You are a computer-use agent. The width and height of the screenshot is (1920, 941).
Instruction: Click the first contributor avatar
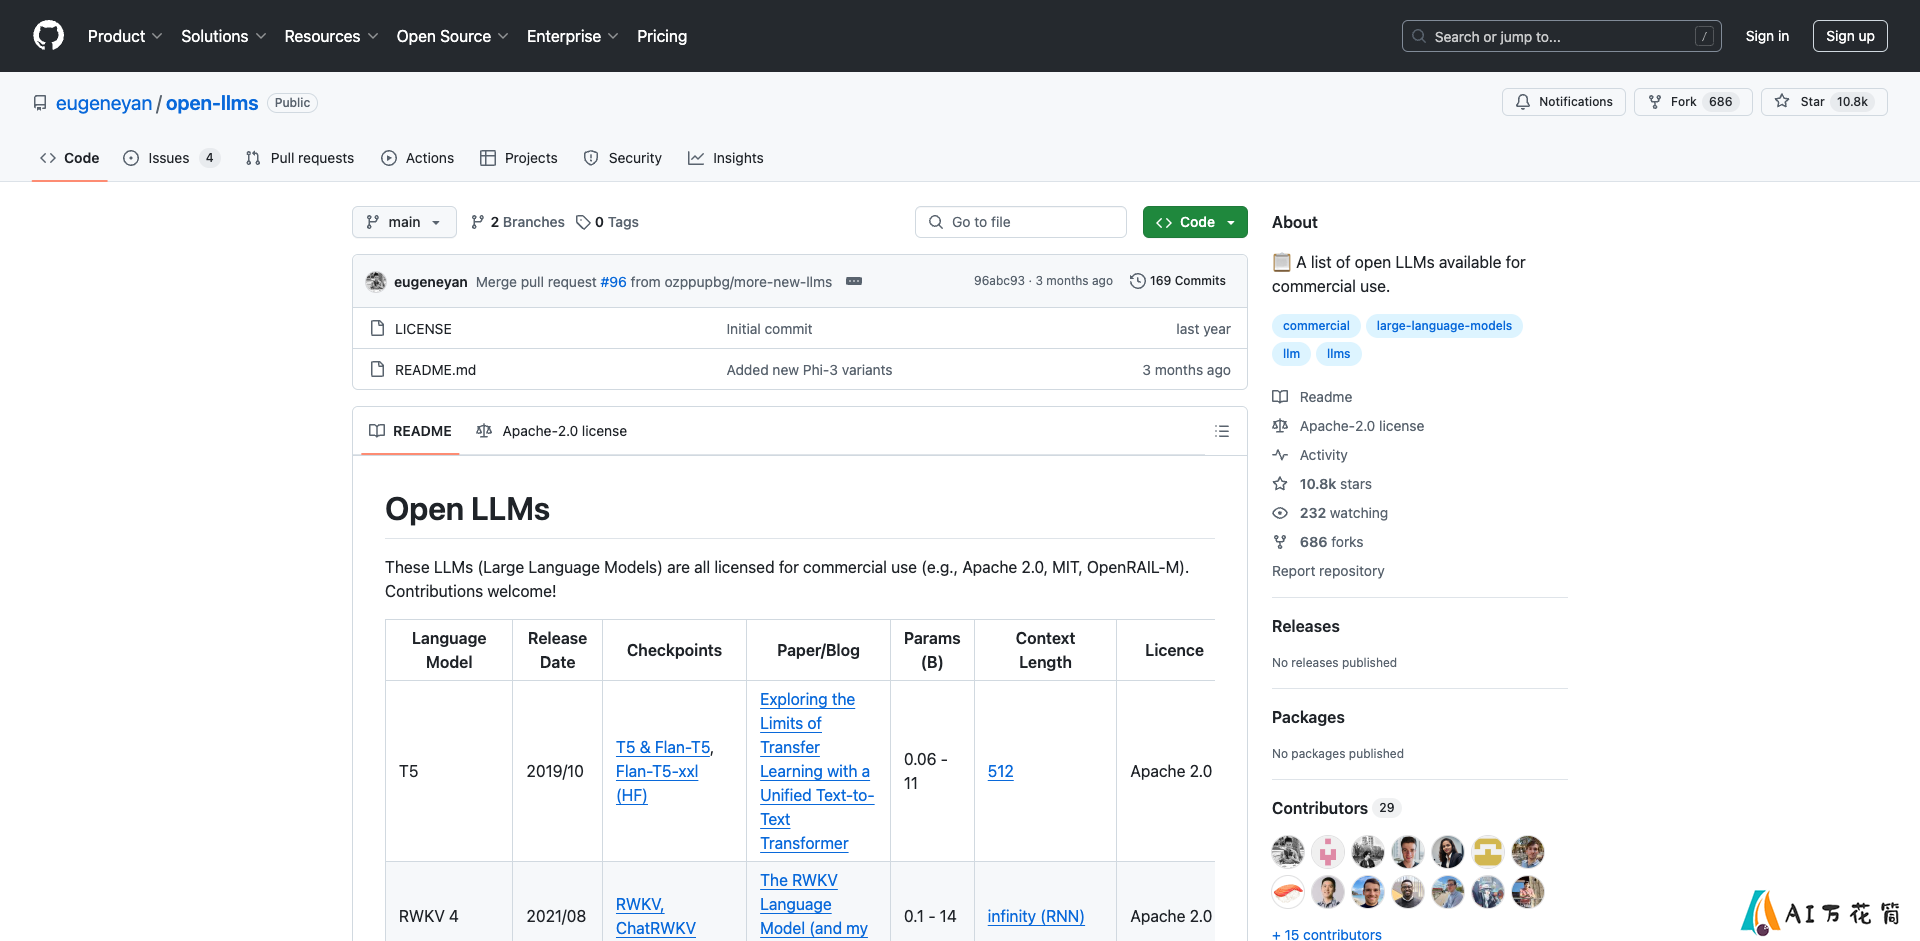pyautogui.click(x=1288, y=852)
